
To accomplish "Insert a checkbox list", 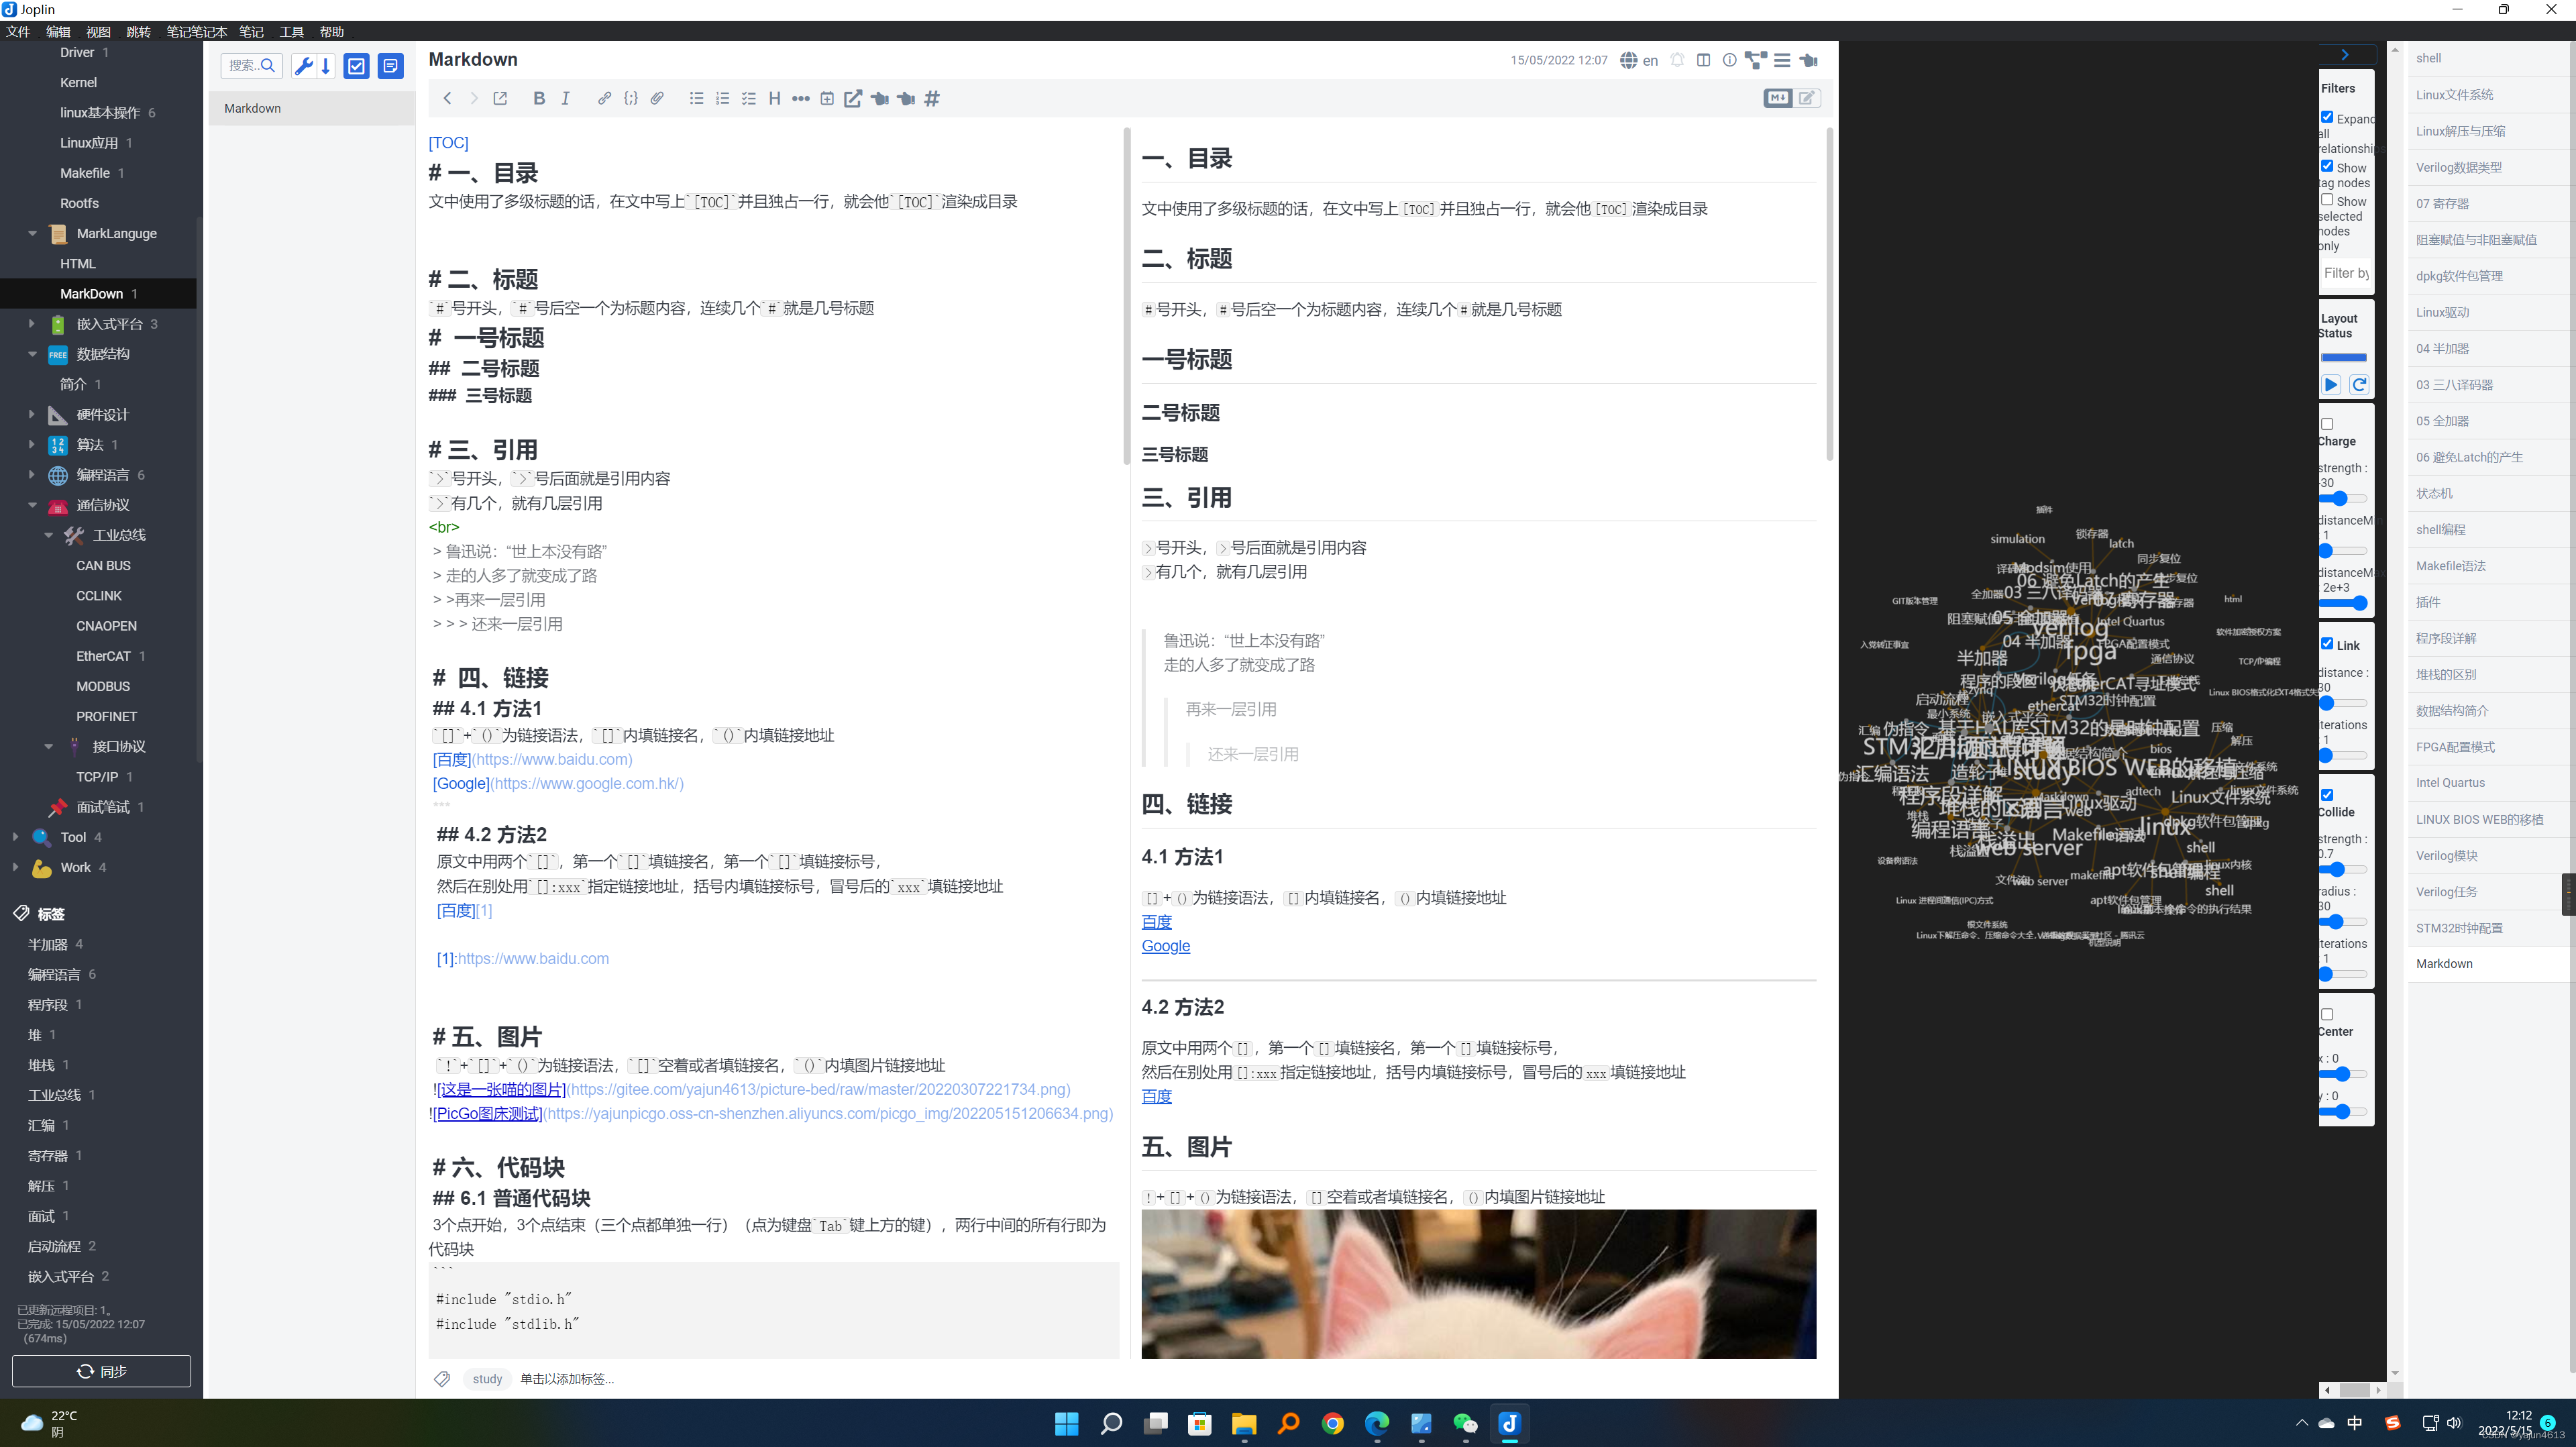I will pos(748,98).
